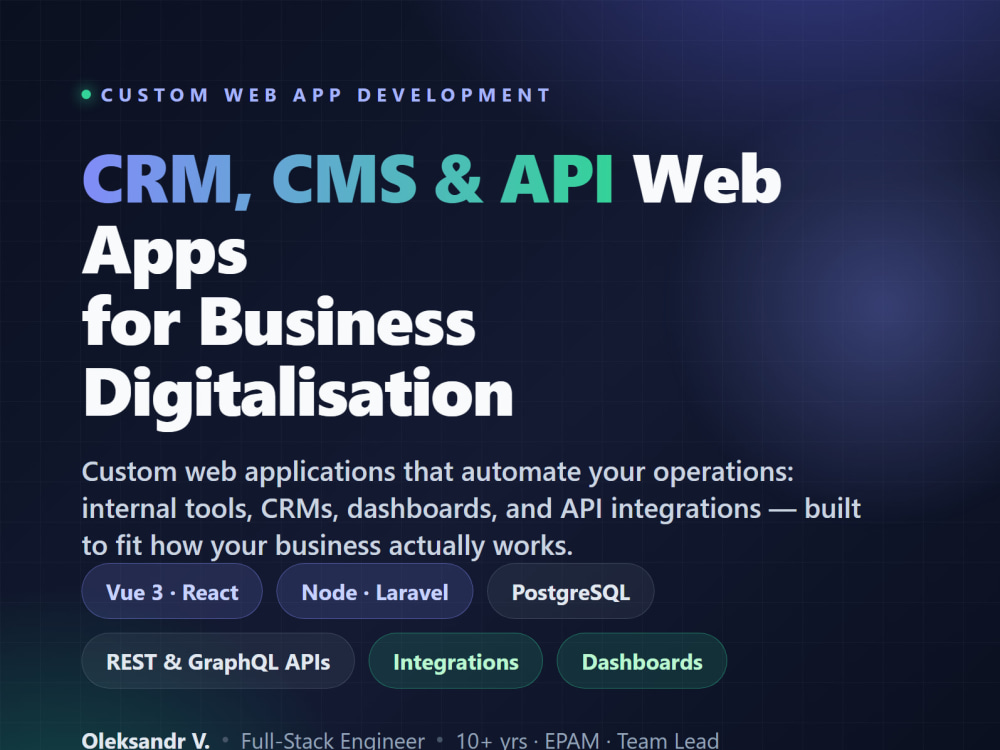
Task: Click the heading line "for Business"
Action: (x=279, y=322)
